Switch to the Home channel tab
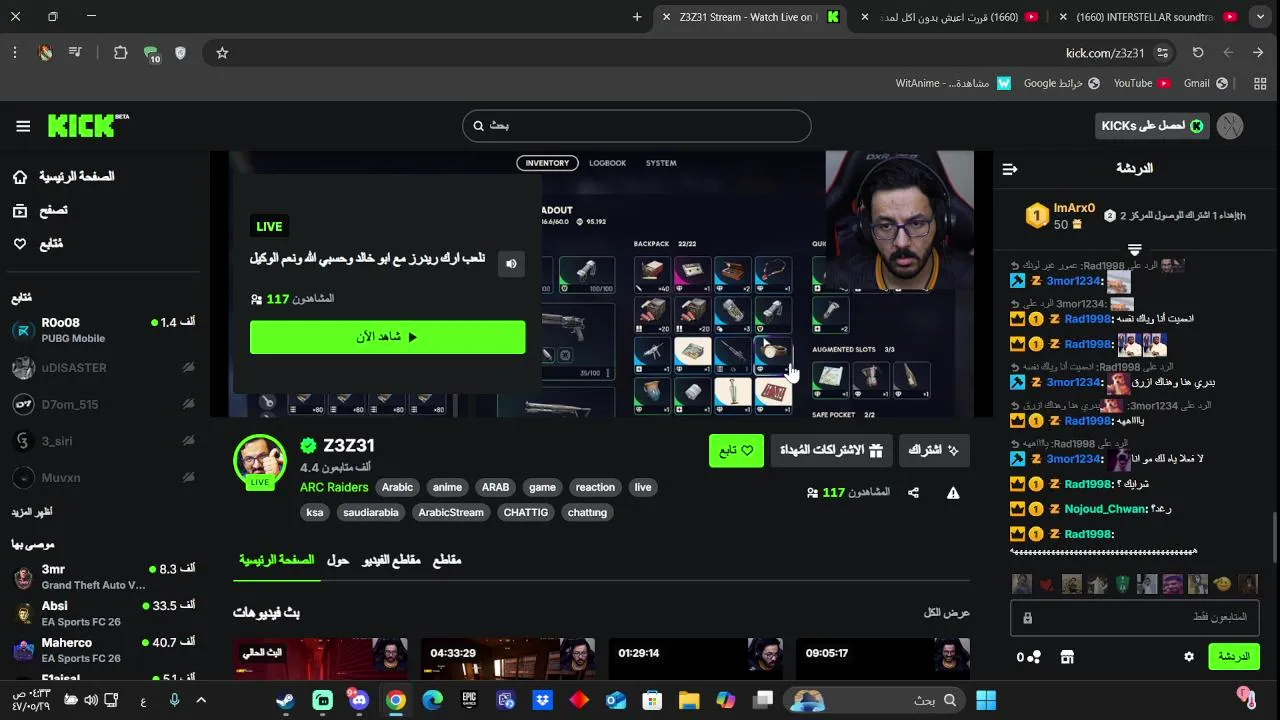 (276, 560)
